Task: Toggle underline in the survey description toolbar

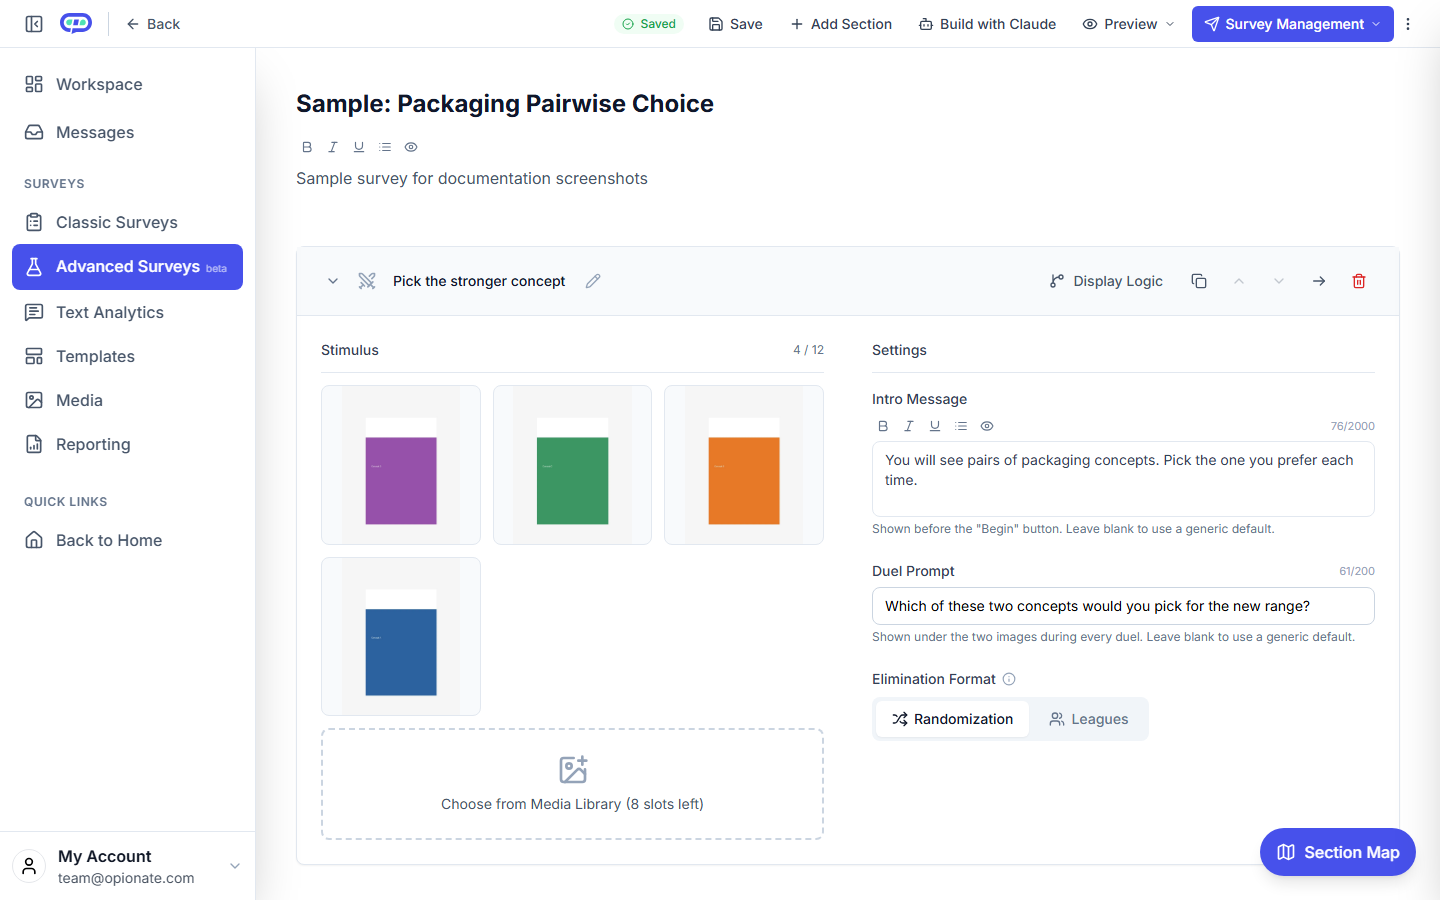Action: pyautogui.click(x=359, y=147)
